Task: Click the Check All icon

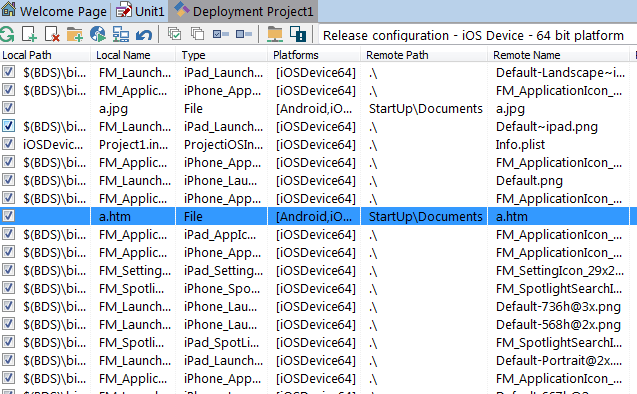Action: (x=175, y=34)
